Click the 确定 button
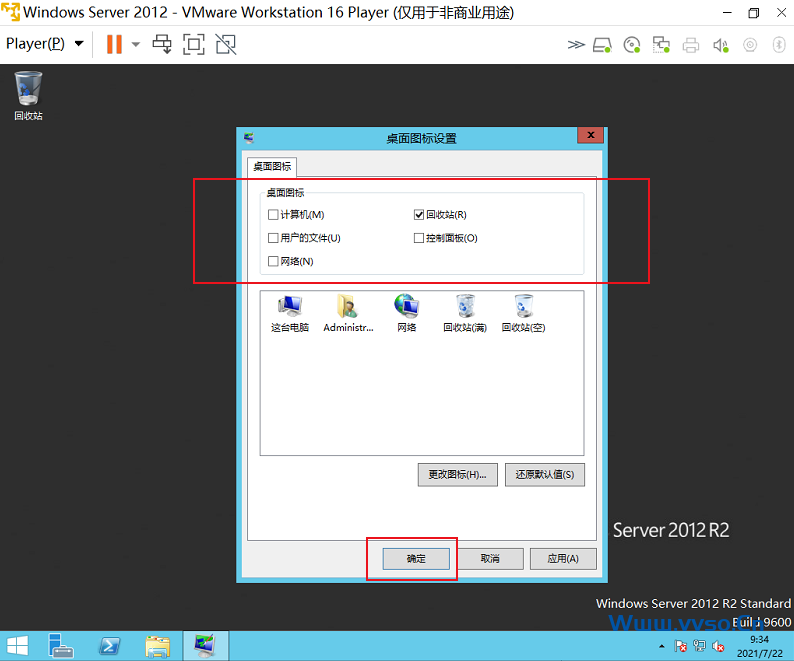Screen dimensions: 794x661 pos(416,558)
